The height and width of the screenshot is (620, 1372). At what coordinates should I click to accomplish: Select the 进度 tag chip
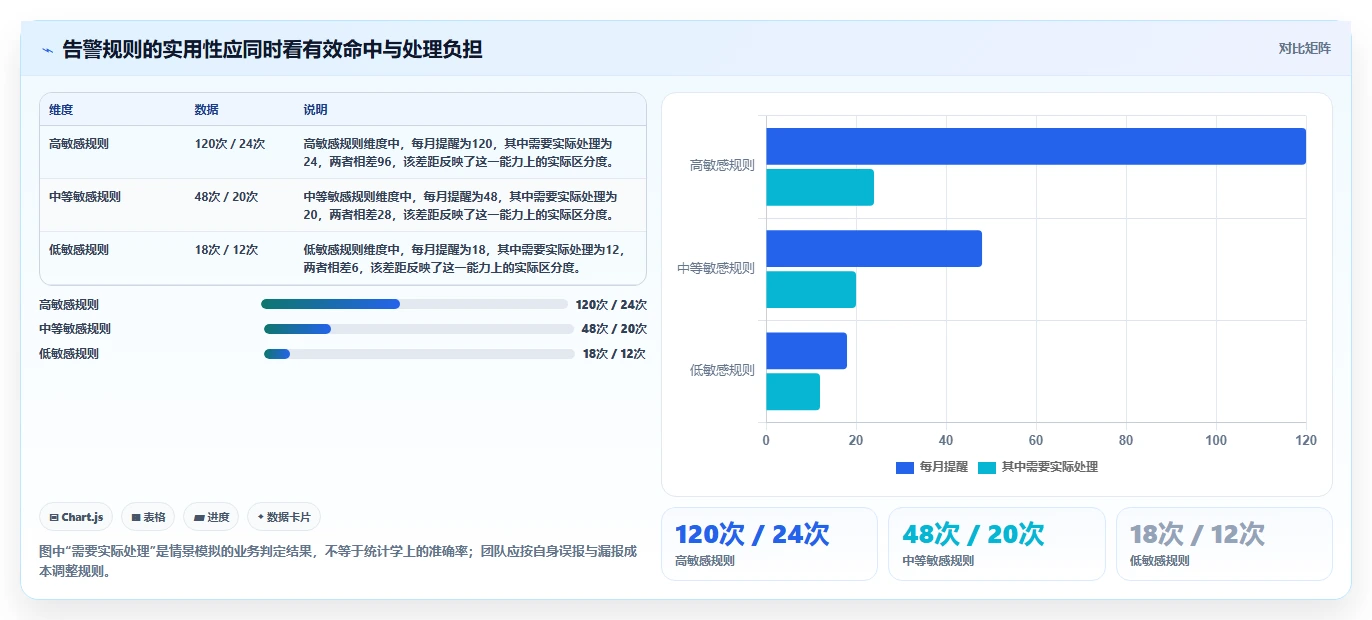(211, 517)
